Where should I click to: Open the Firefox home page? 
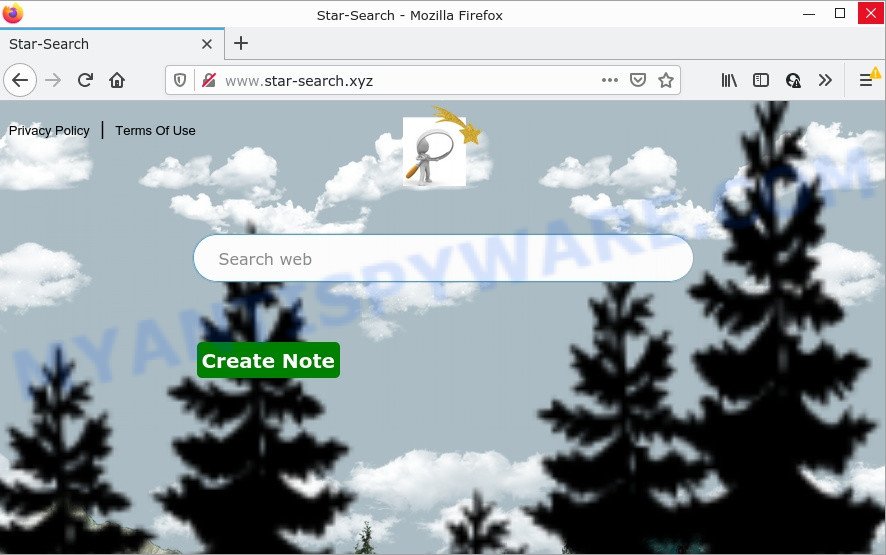point(117,80)
